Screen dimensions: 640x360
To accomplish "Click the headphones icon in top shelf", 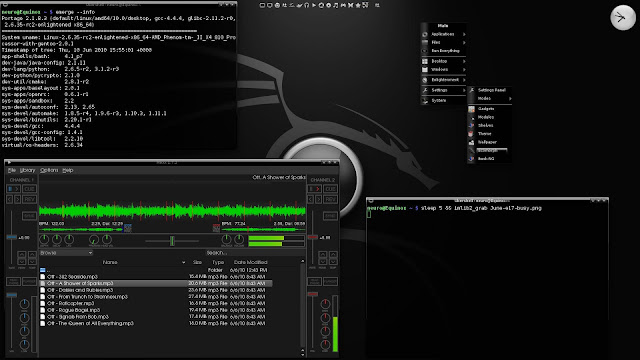I will tap(307, 5).
